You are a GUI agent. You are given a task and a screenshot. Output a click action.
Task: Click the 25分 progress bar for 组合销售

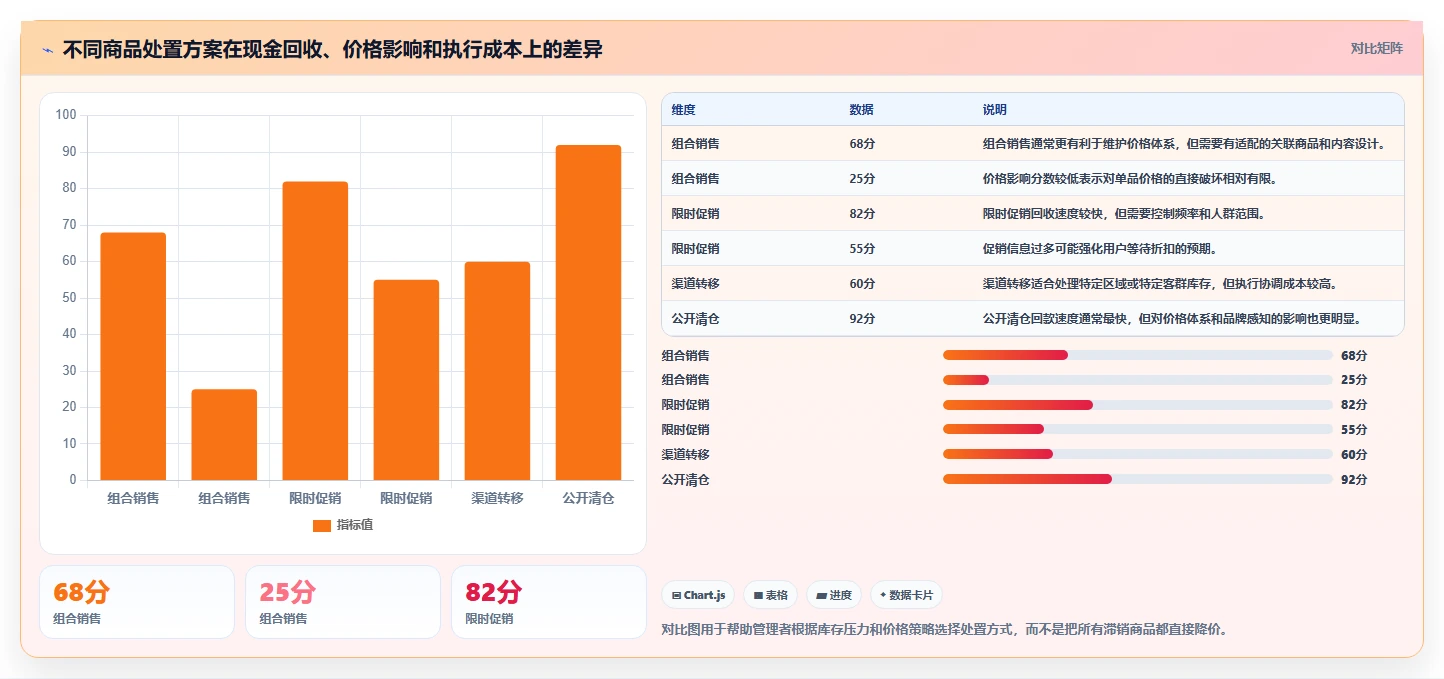tap(1138, 380)
